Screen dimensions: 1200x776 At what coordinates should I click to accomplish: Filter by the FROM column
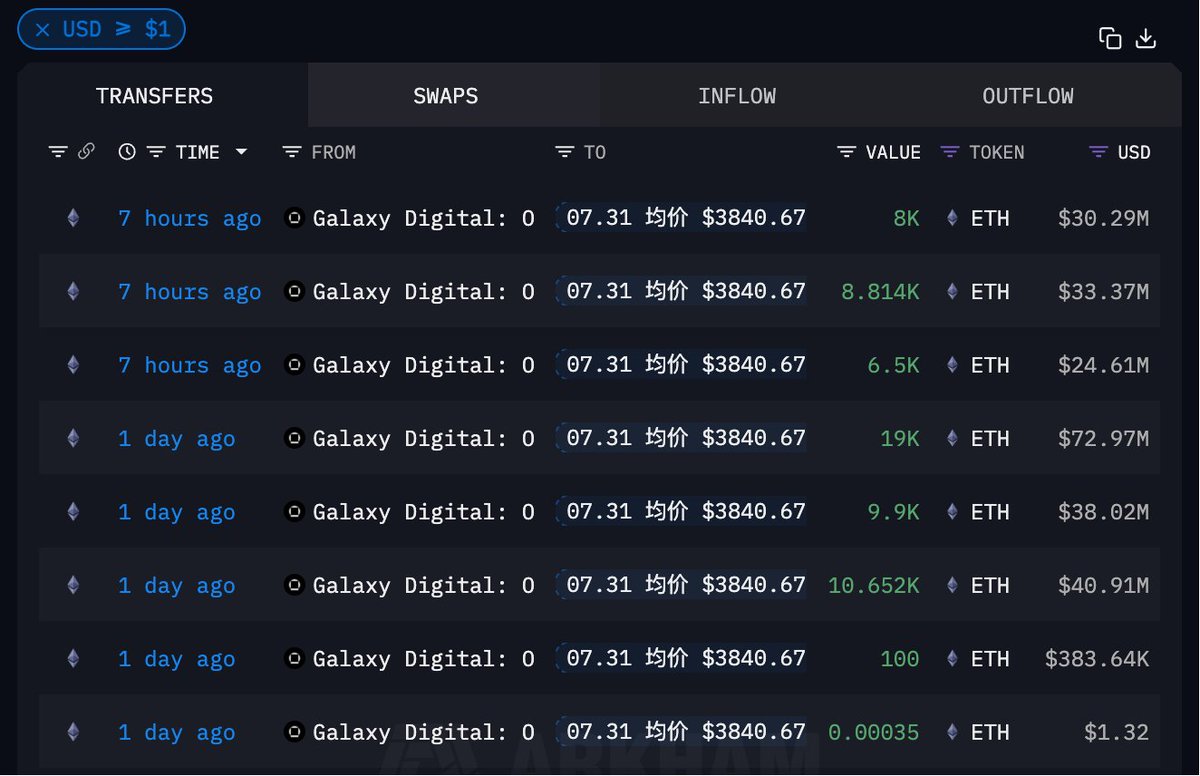(x=292, y=152)
